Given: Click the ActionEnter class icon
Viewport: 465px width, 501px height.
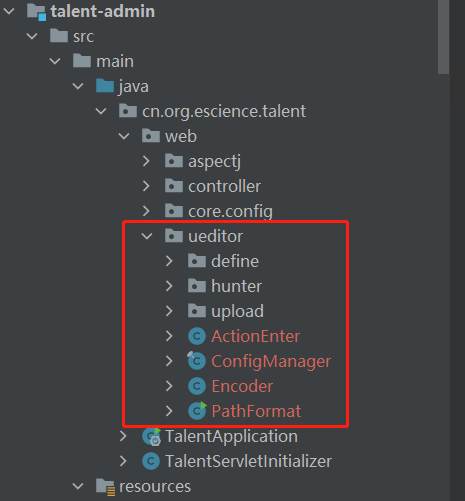Looking at the screenshot, I should coord(197,336).
